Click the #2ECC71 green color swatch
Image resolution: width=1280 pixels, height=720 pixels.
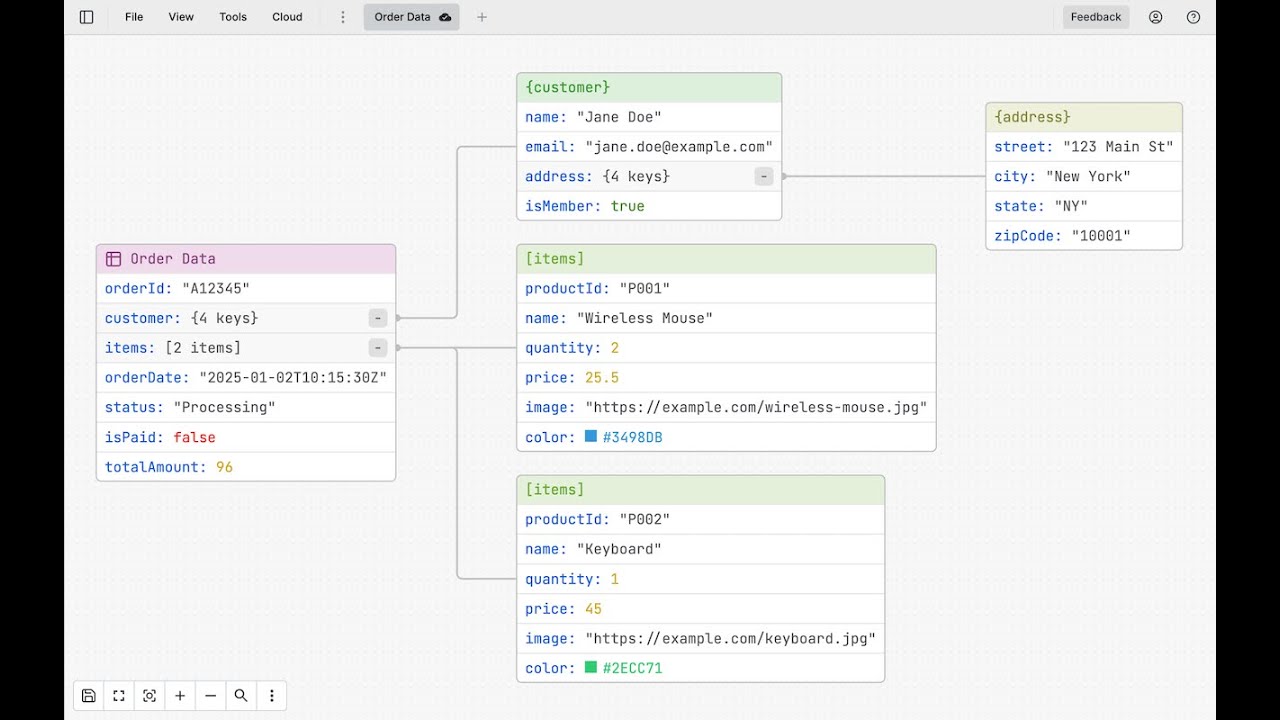(x=591, y=667)
